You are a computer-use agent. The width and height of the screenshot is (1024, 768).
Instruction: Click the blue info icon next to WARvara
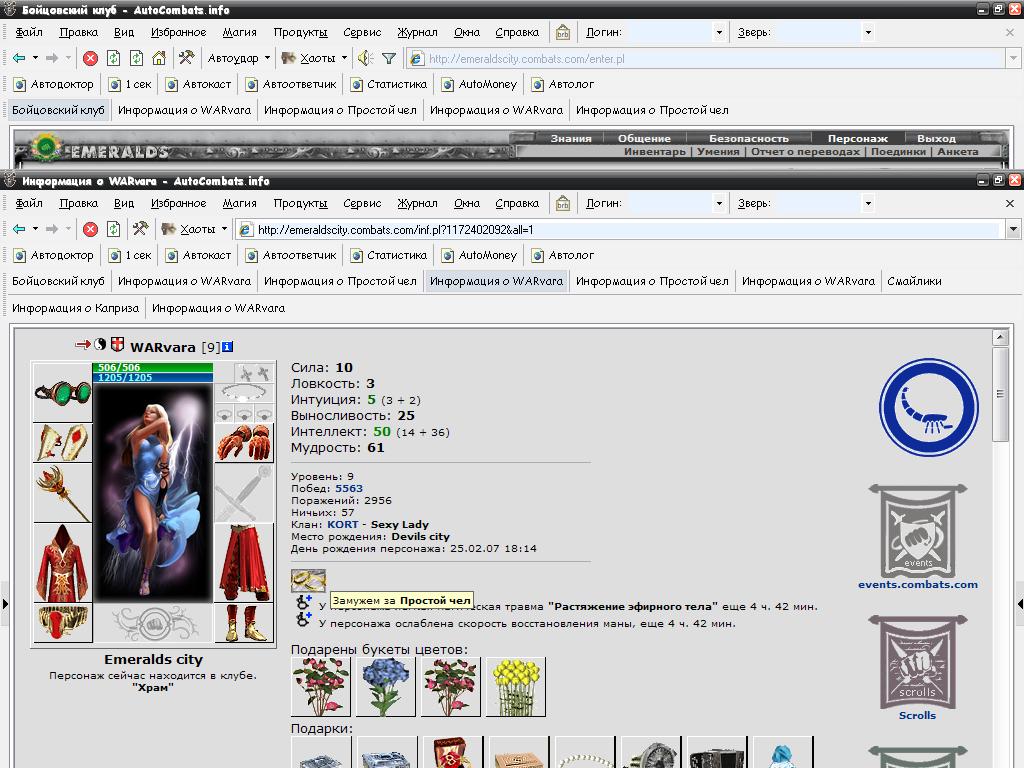coord(227,347)
